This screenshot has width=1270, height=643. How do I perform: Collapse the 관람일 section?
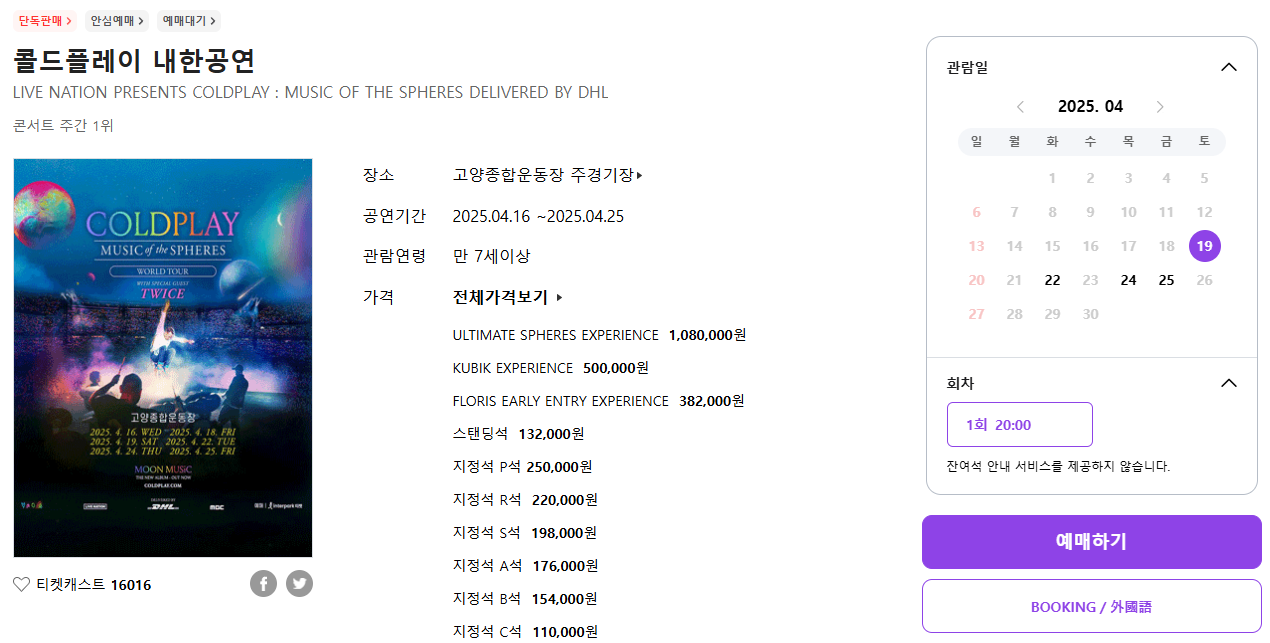1229,67
